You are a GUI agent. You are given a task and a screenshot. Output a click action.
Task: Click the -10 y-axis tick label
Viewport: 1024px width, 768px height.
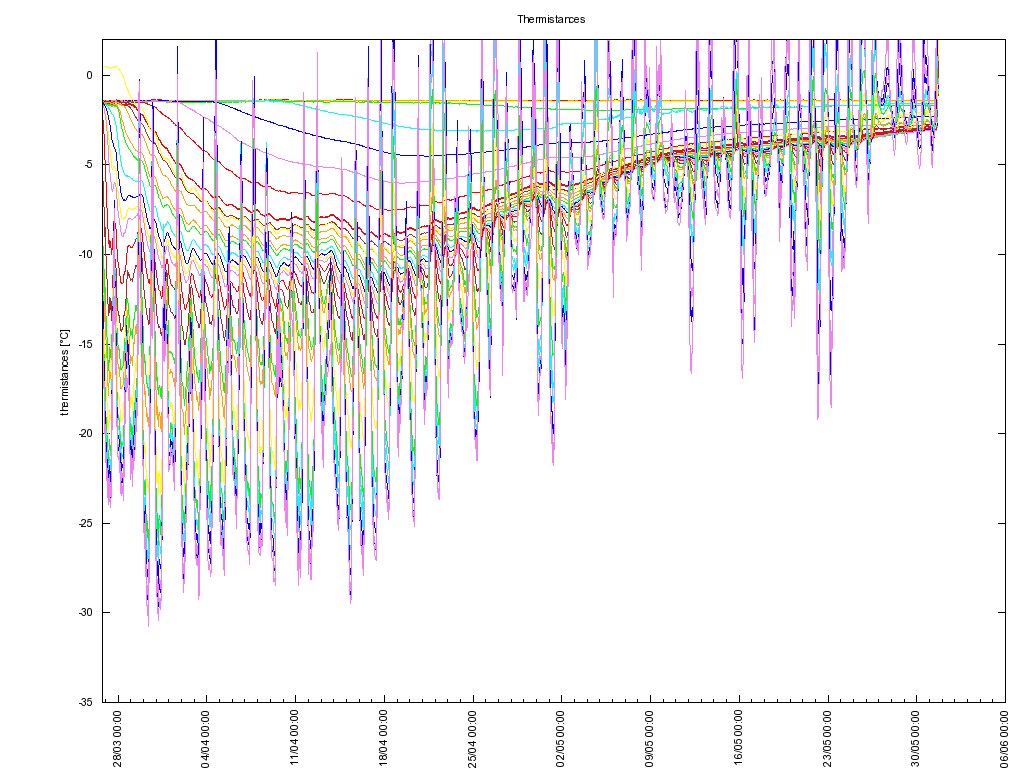(85, 254)
